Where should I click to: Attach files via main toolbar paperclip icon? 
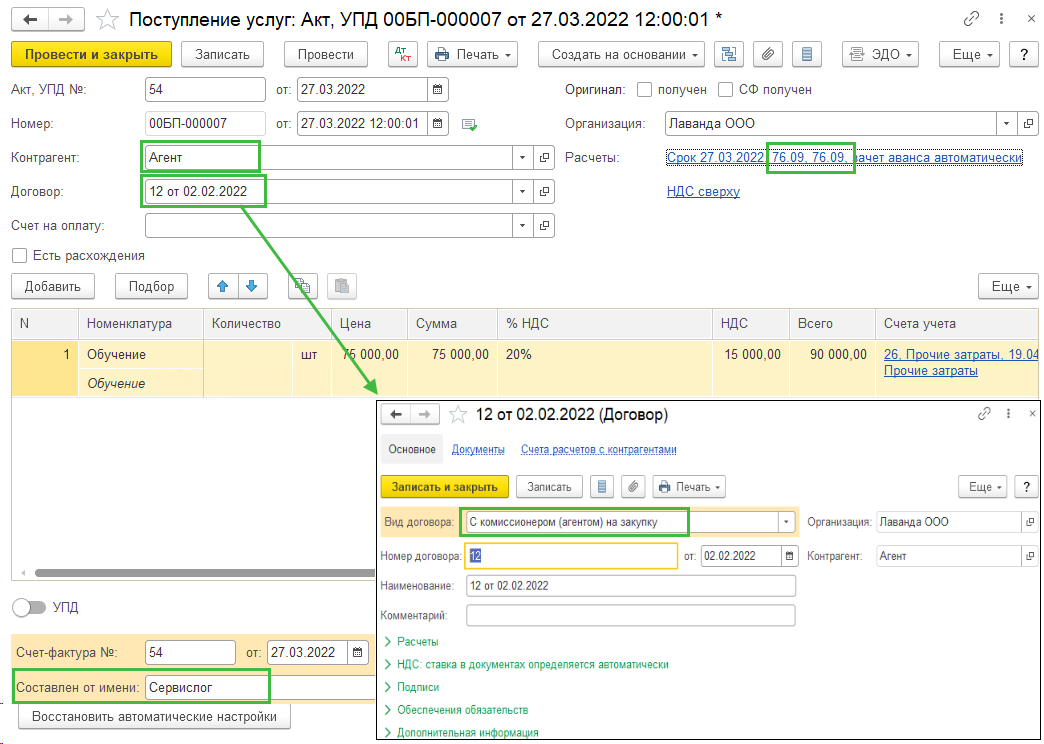tap(768, 55)
